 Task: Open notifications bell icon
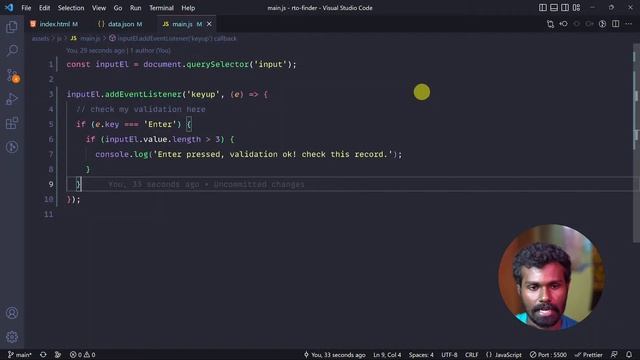(629, 355)
